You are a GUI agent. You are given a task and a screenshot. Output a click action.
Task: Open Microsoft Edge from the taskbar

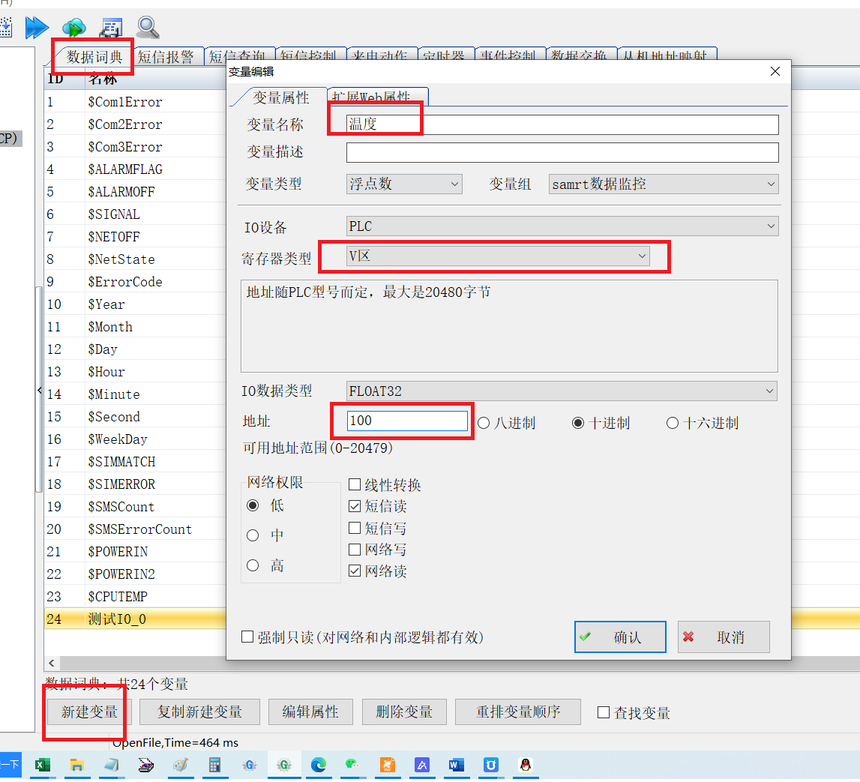pos(319,764)
